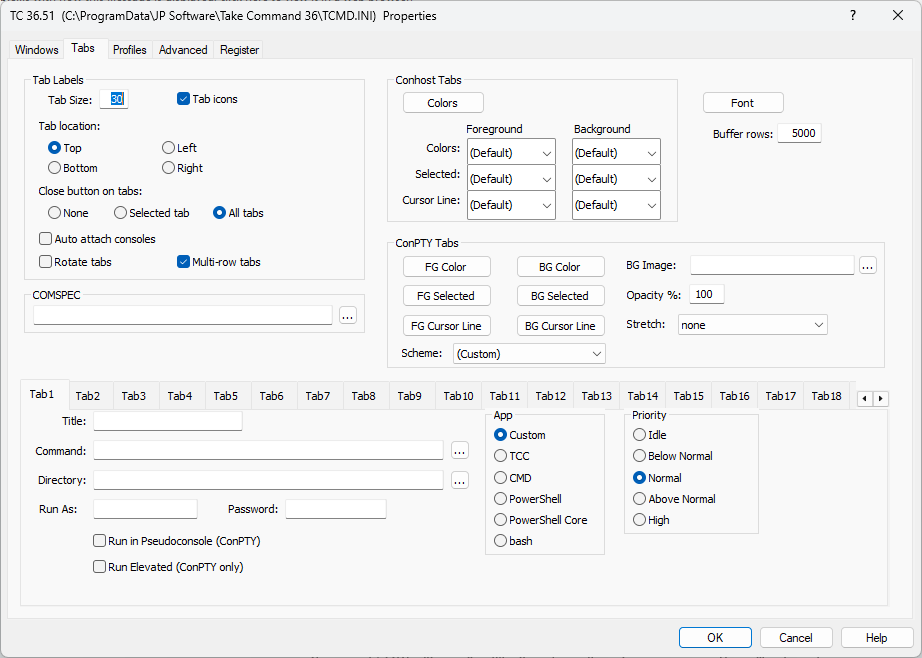Image resolution: width=922 pixels, height=658 pixels.
Task: Switch to the Windows tab
Action: pos(36,50)
